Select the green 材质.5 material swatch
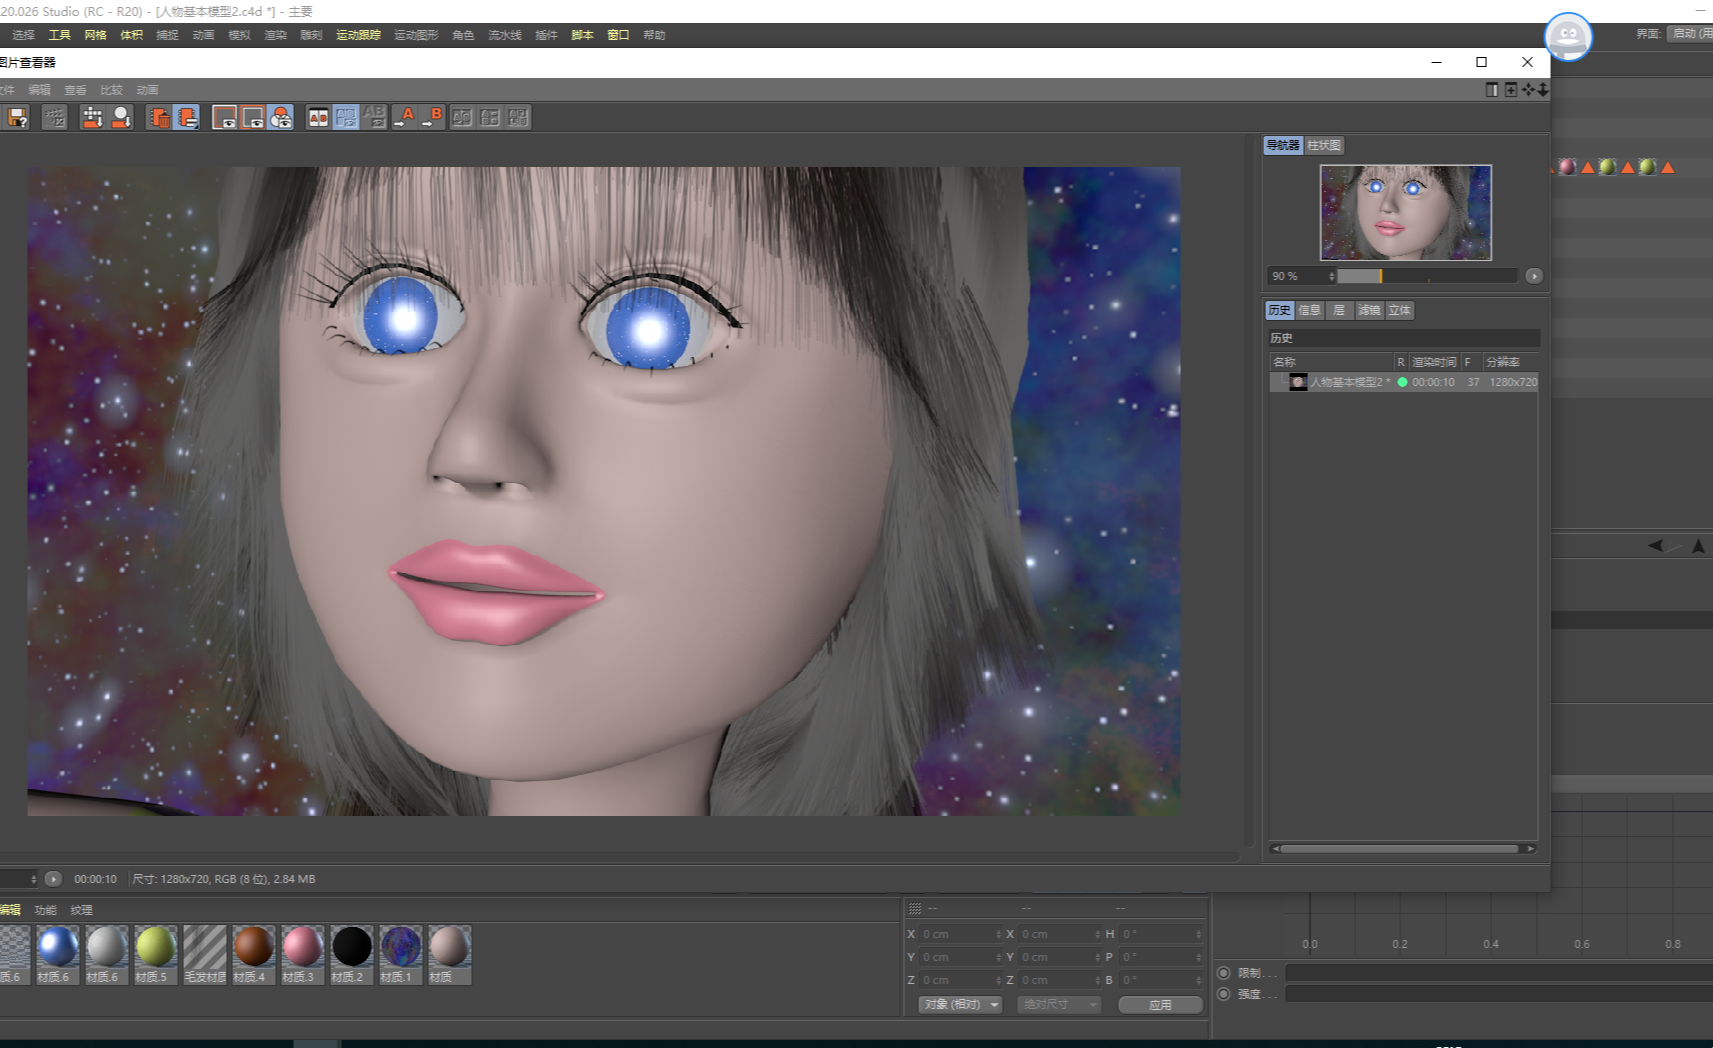 (x=155, y=954)
